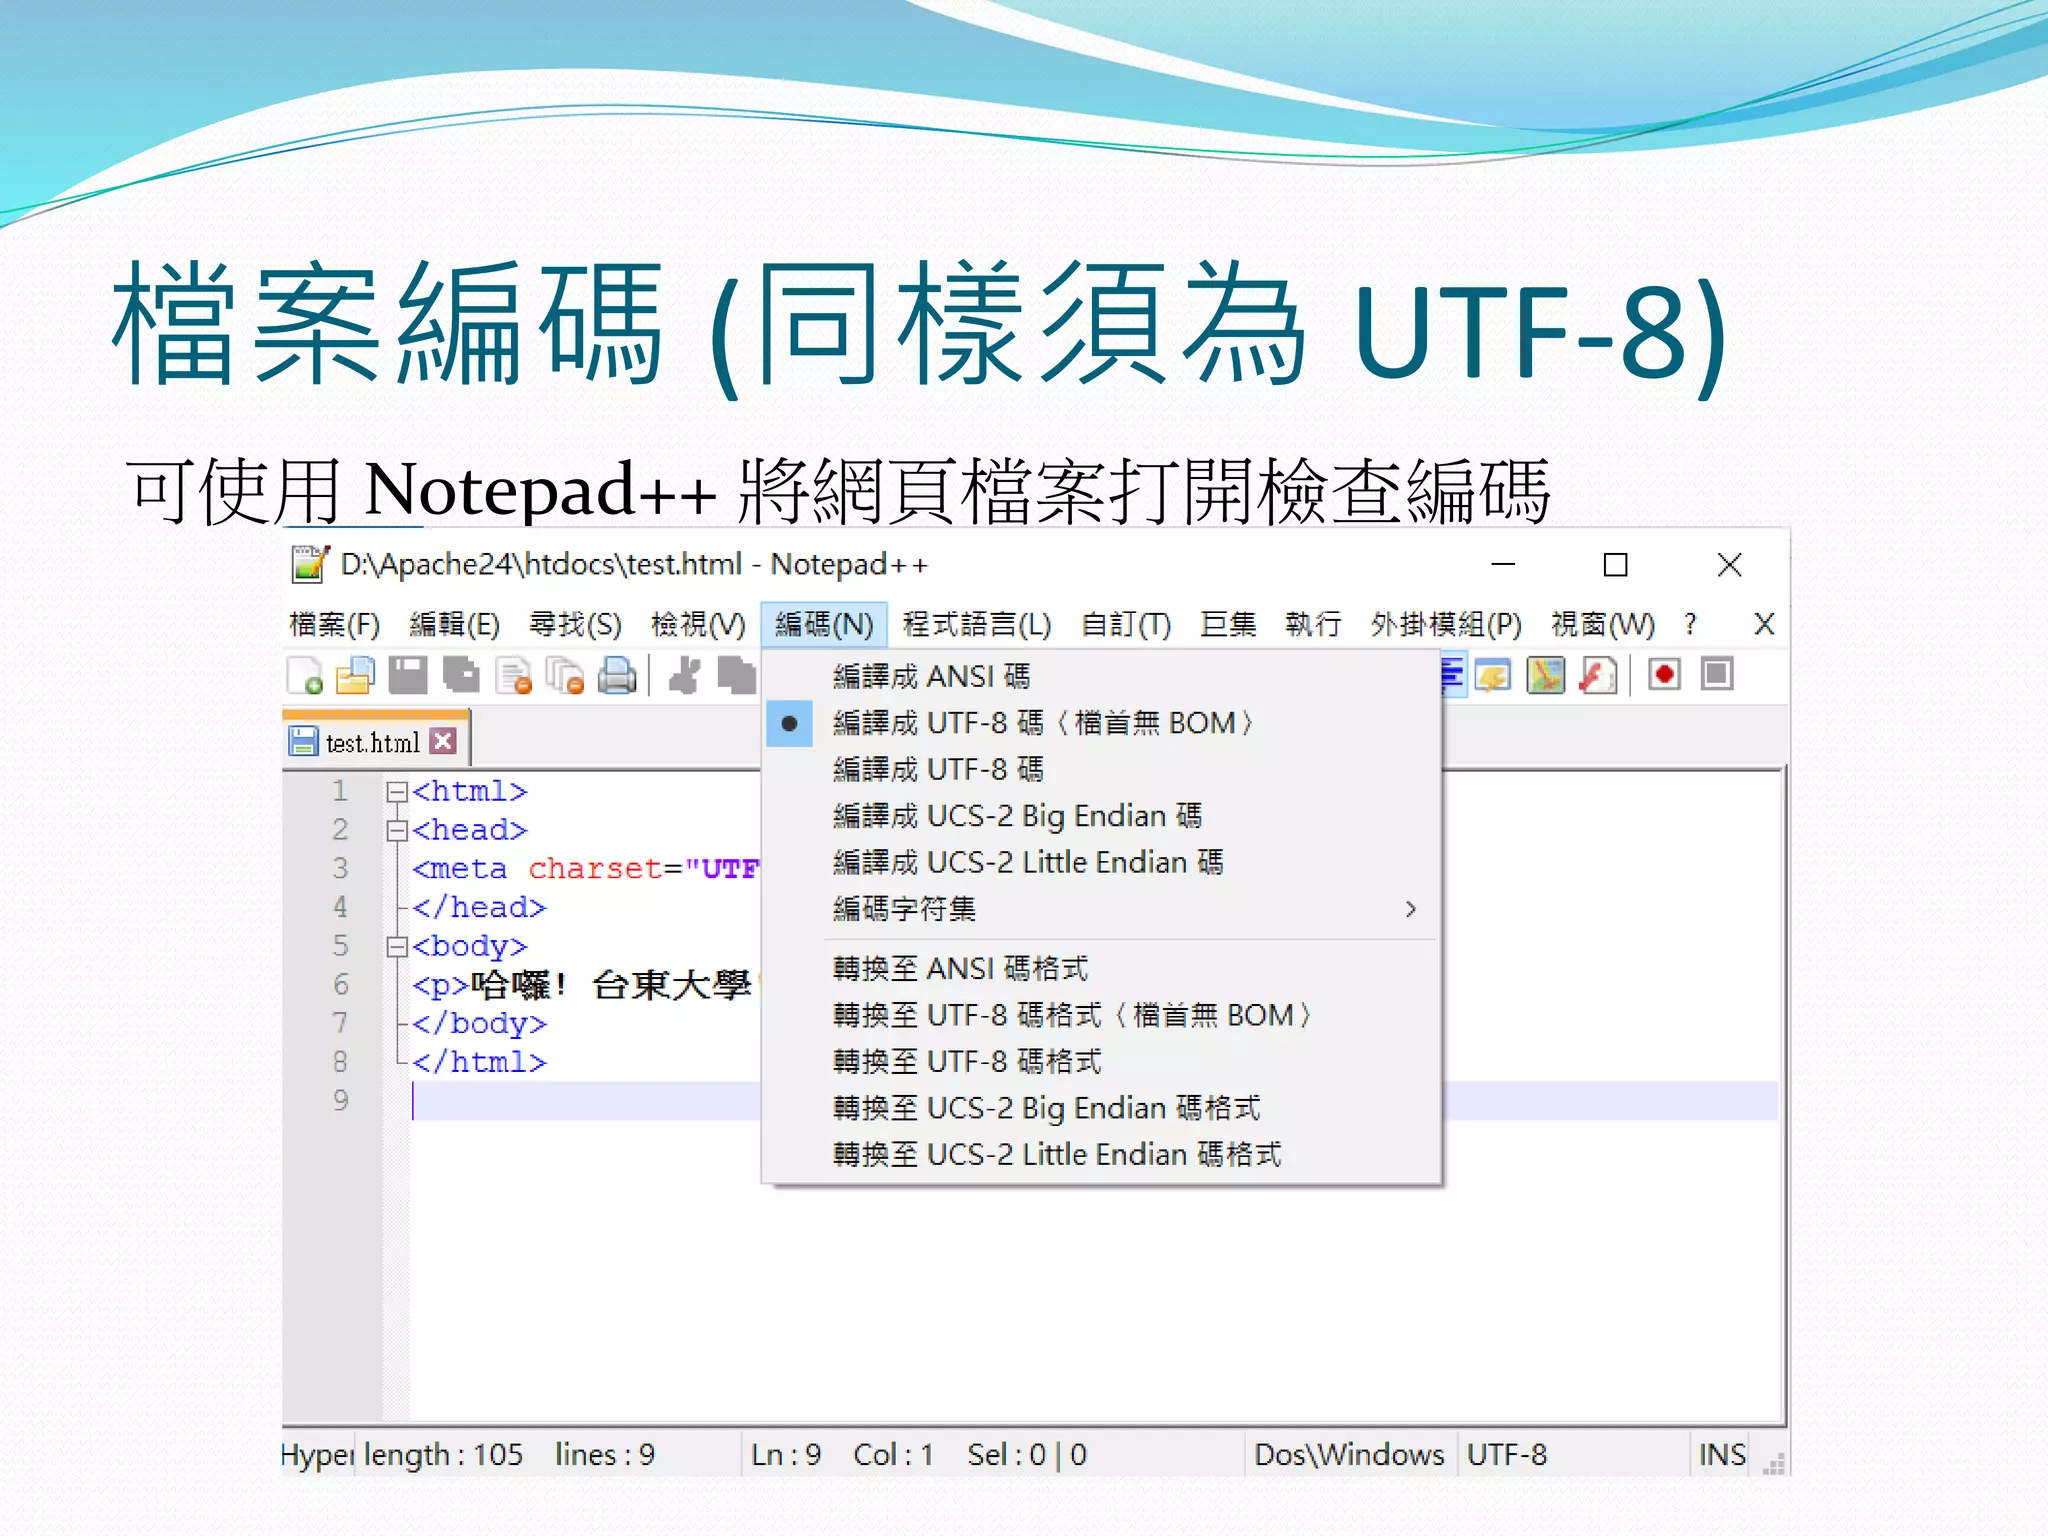Image resolution: width=2048 pixels, height=1536 pixels.
Task: Click the Stop recording macro icon
Action: pyautogui.click(x=1717, y=675)
